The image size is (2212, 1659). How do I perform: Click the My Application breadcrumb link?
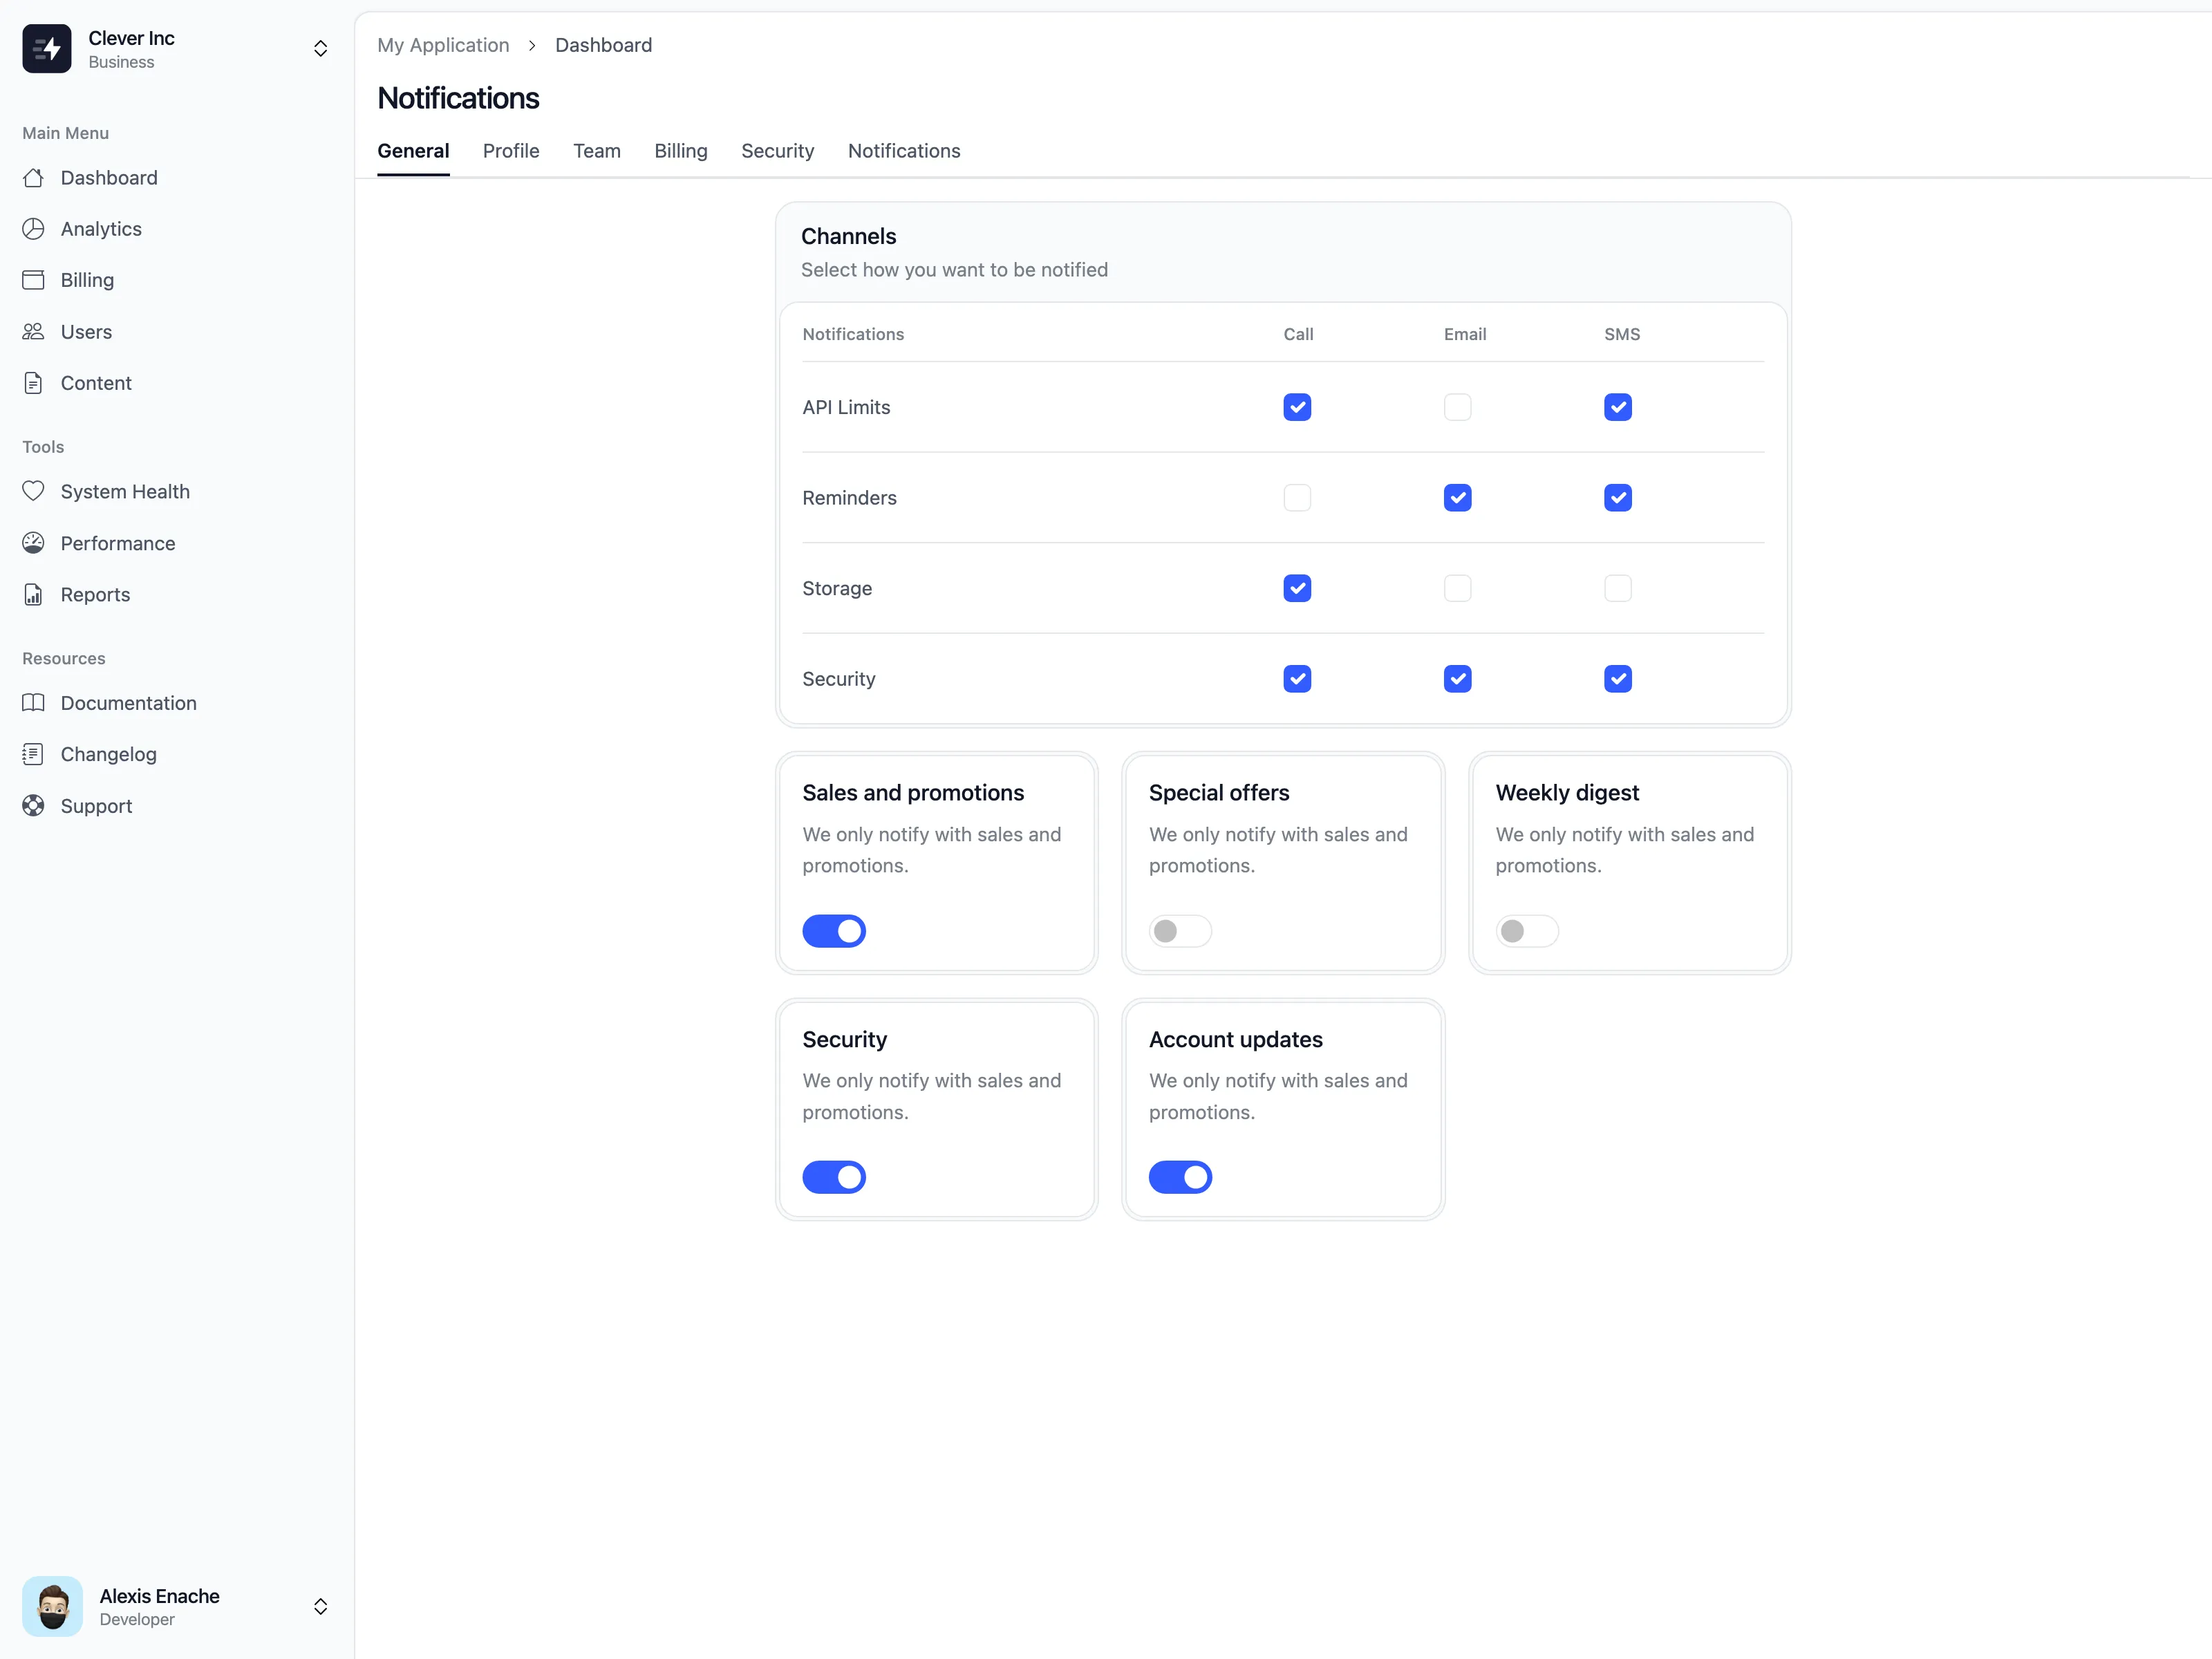pyautogui.click(x=443, y=45)
